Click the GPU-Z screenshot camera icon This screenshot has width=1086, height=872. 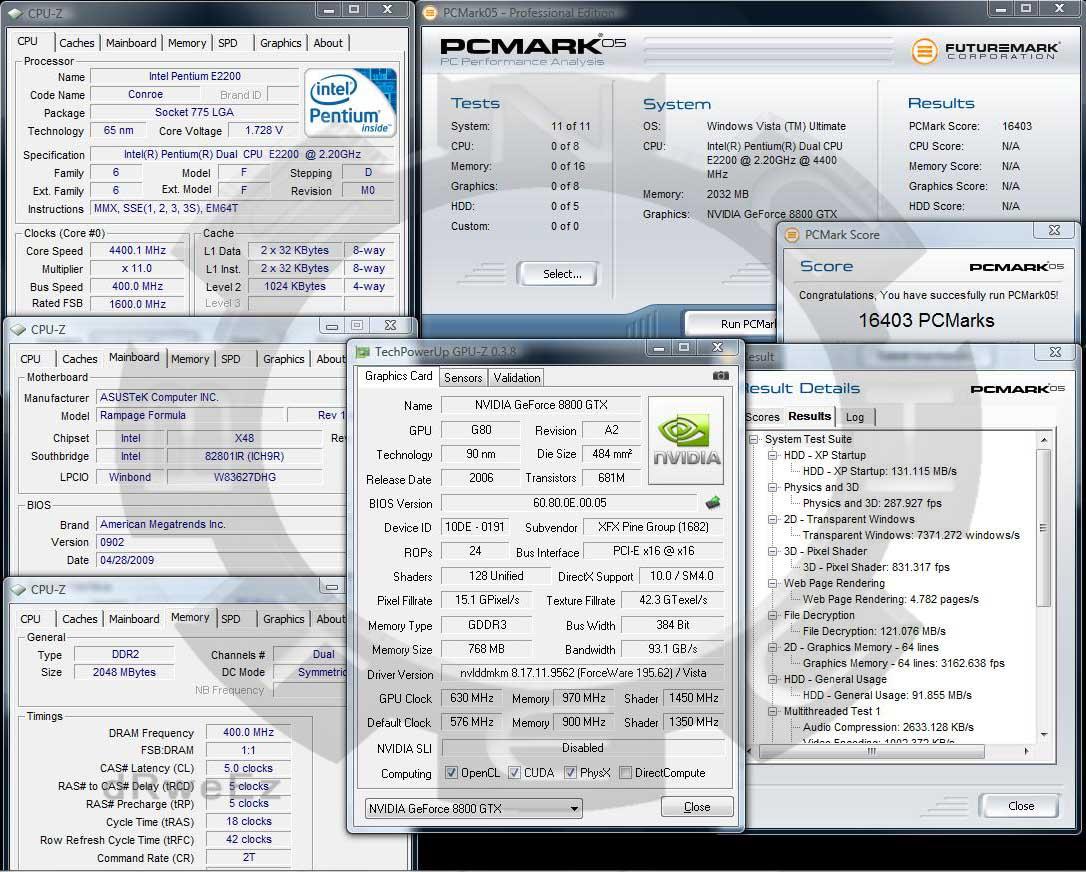720,375
